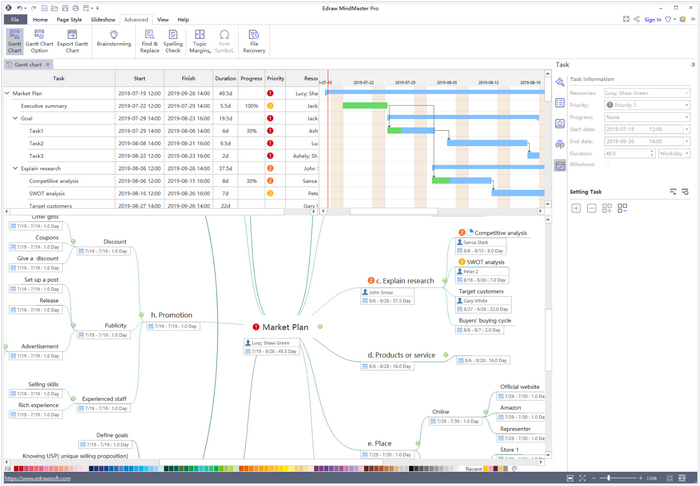
Task: Collapse the Market Plan row in Gantt table
Action: (7, 93)
